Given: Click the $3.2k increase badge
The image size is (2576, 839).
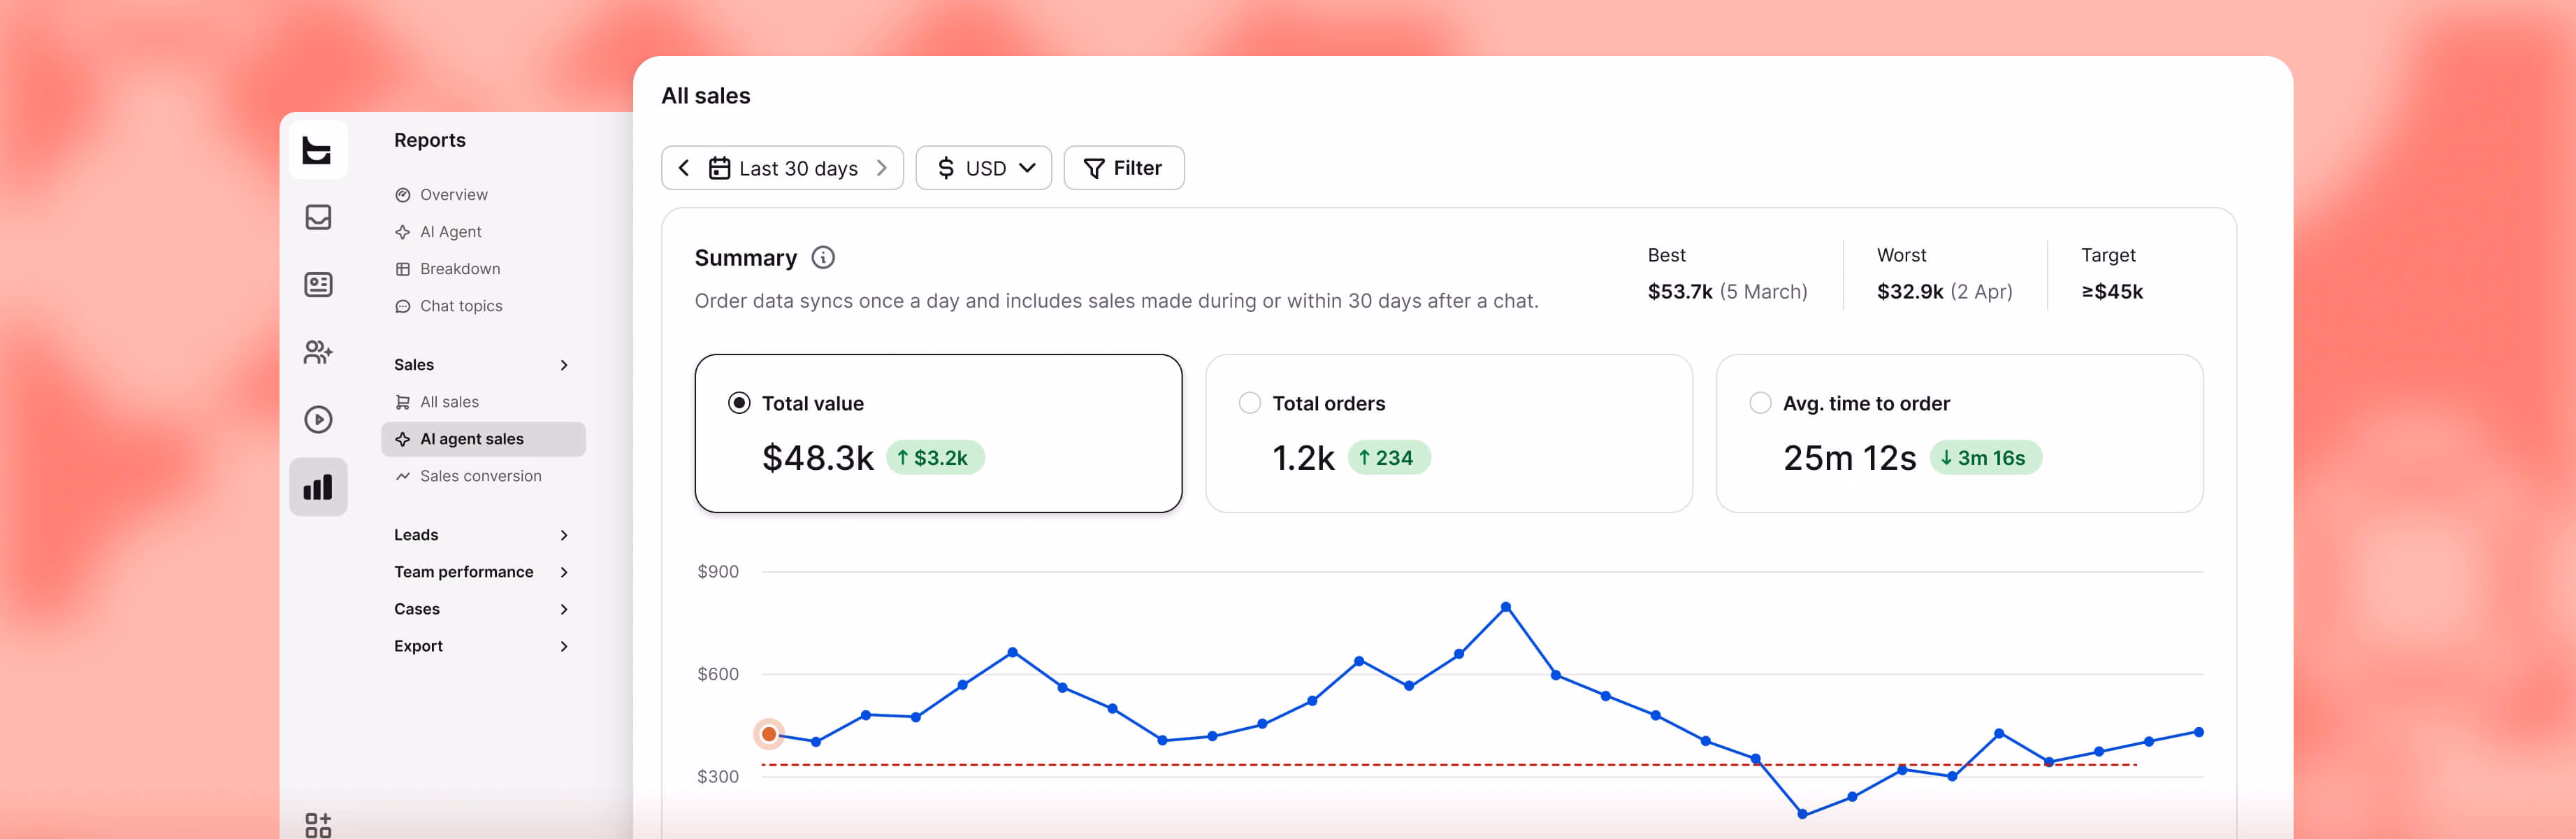Looking at the screenshot, I should click(935, 458).
